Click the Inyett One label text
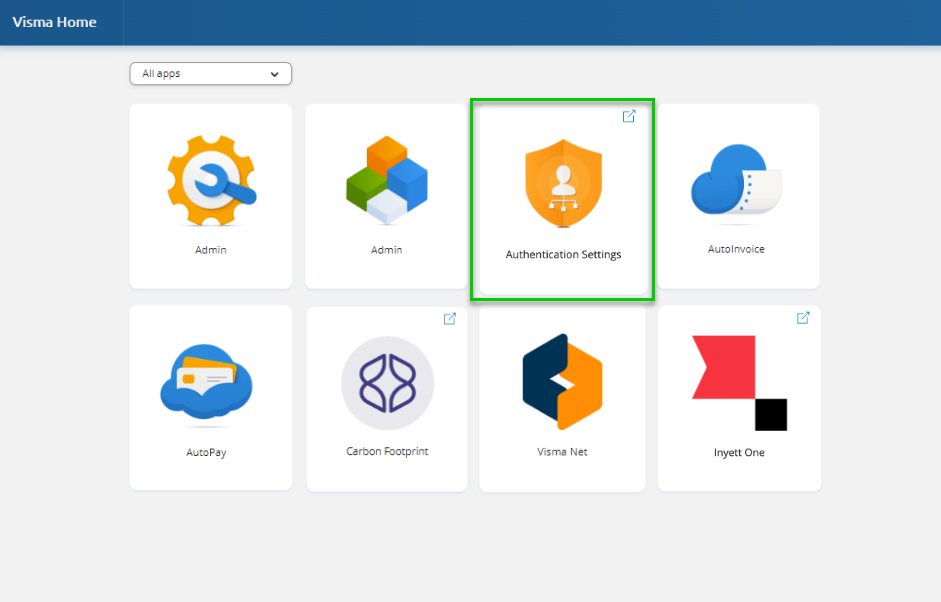941x602 pixels. [x=739, y=453]
